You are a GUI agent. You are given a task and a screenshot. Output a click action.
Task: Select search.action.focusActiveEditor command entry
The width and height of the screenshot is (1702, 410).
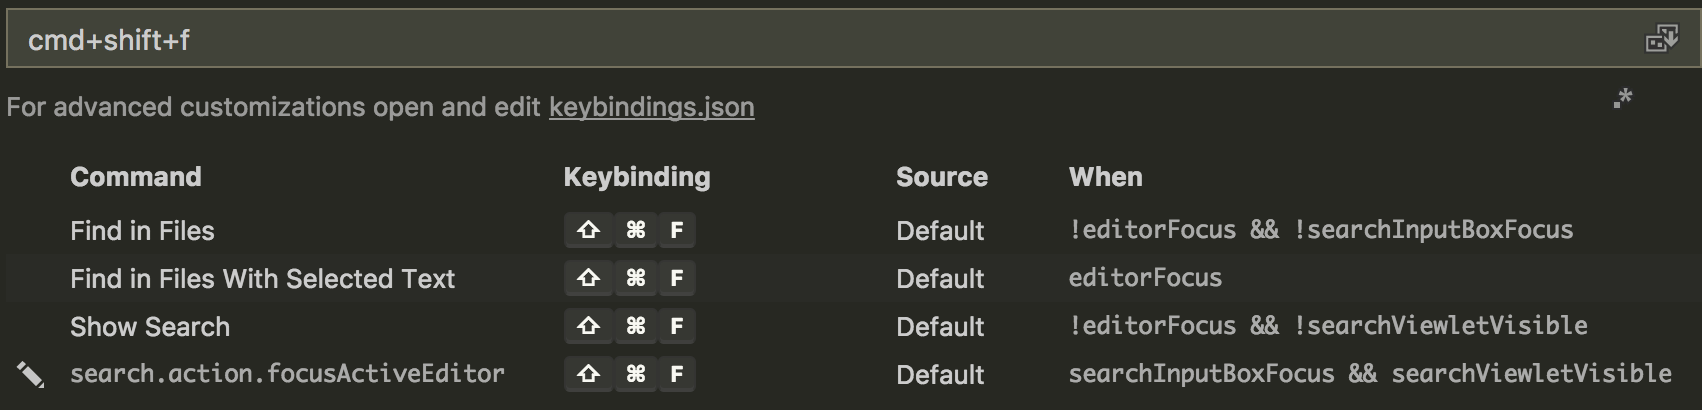pos(287,374)
